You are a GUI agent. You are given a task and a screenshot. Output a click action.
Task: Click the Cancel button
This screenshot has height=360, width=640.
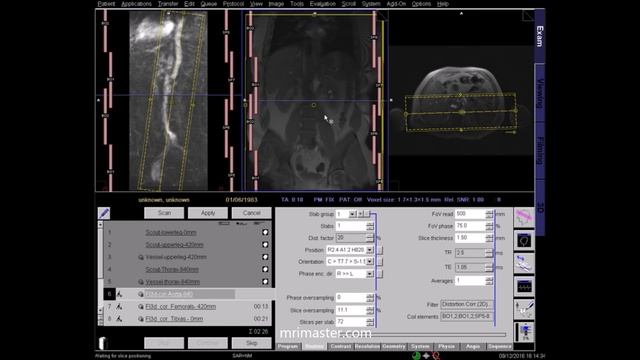click(251, 213)
